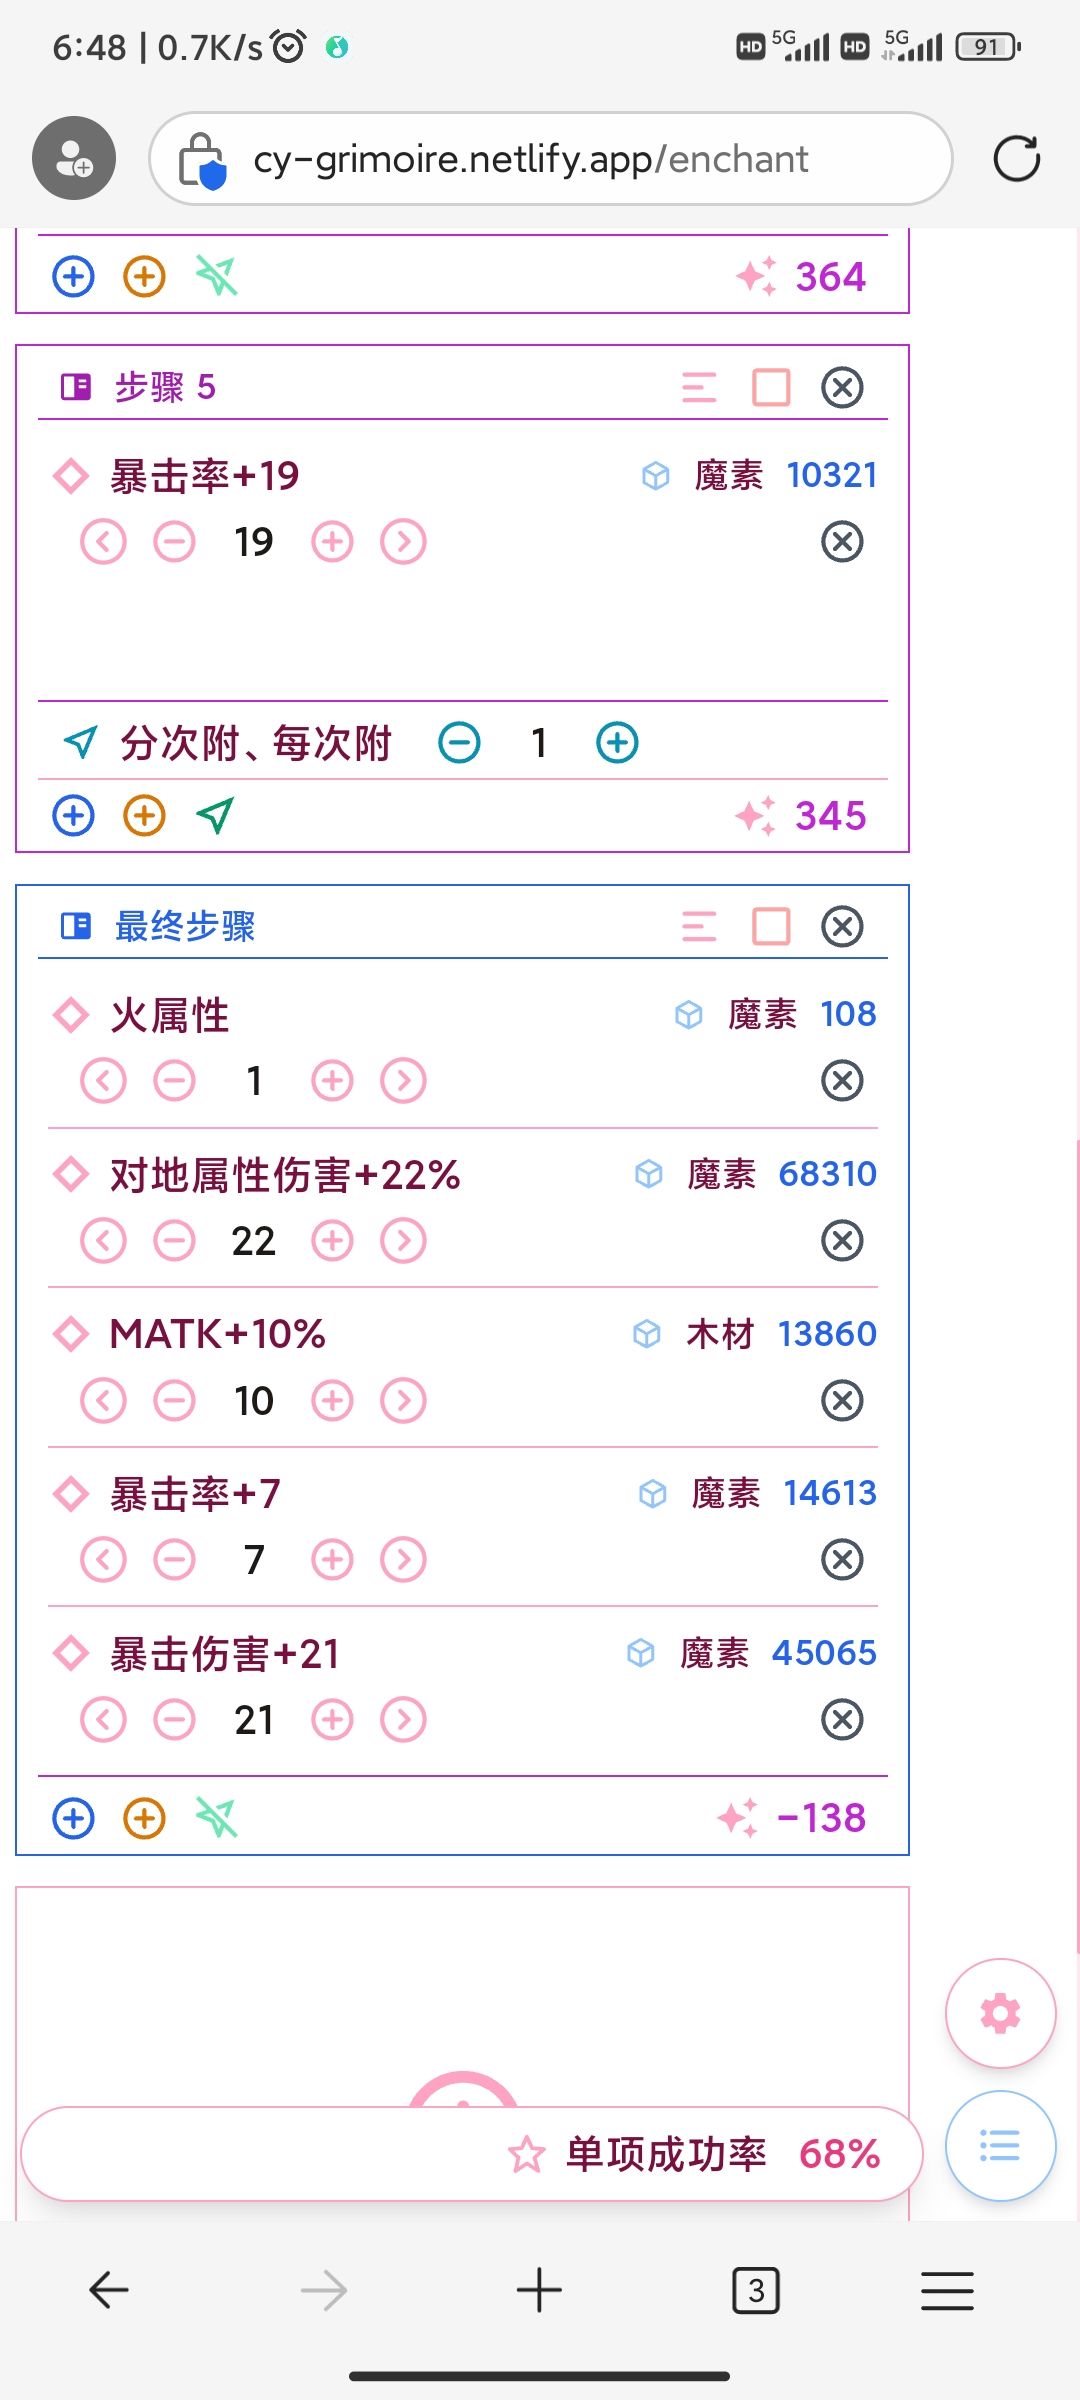Delete the 最终步骤 step with its X icon
Image resolution: width=1080 pixels, height=2400 pixels.
[x=842, y=927]
